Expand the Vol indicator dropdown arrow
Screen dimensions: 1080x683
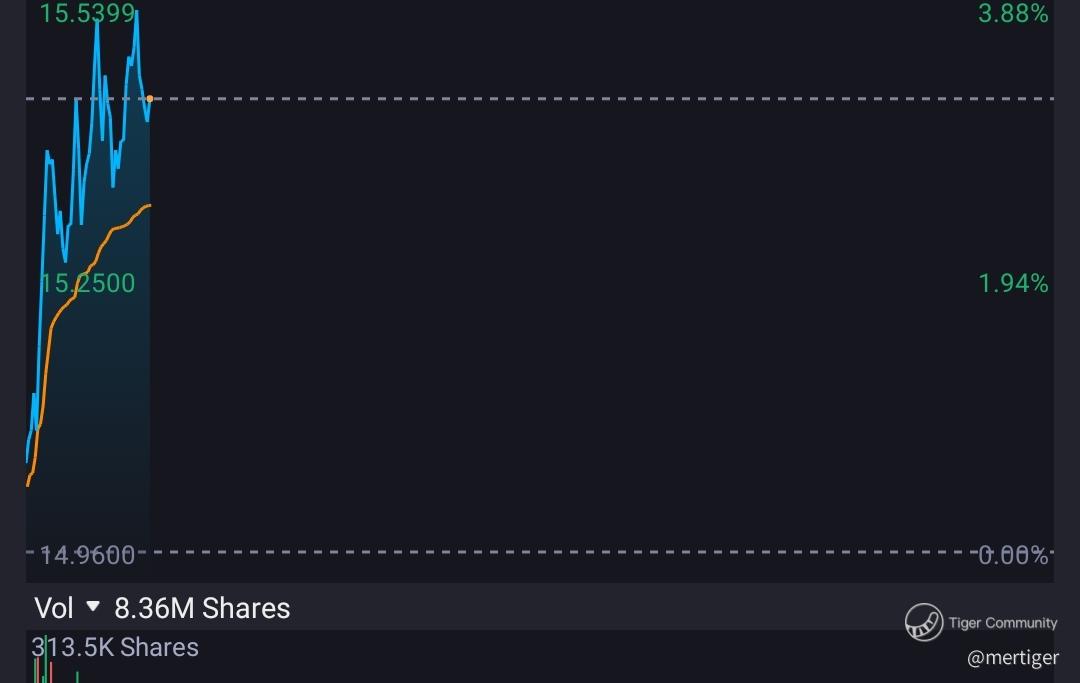[93, 607]
